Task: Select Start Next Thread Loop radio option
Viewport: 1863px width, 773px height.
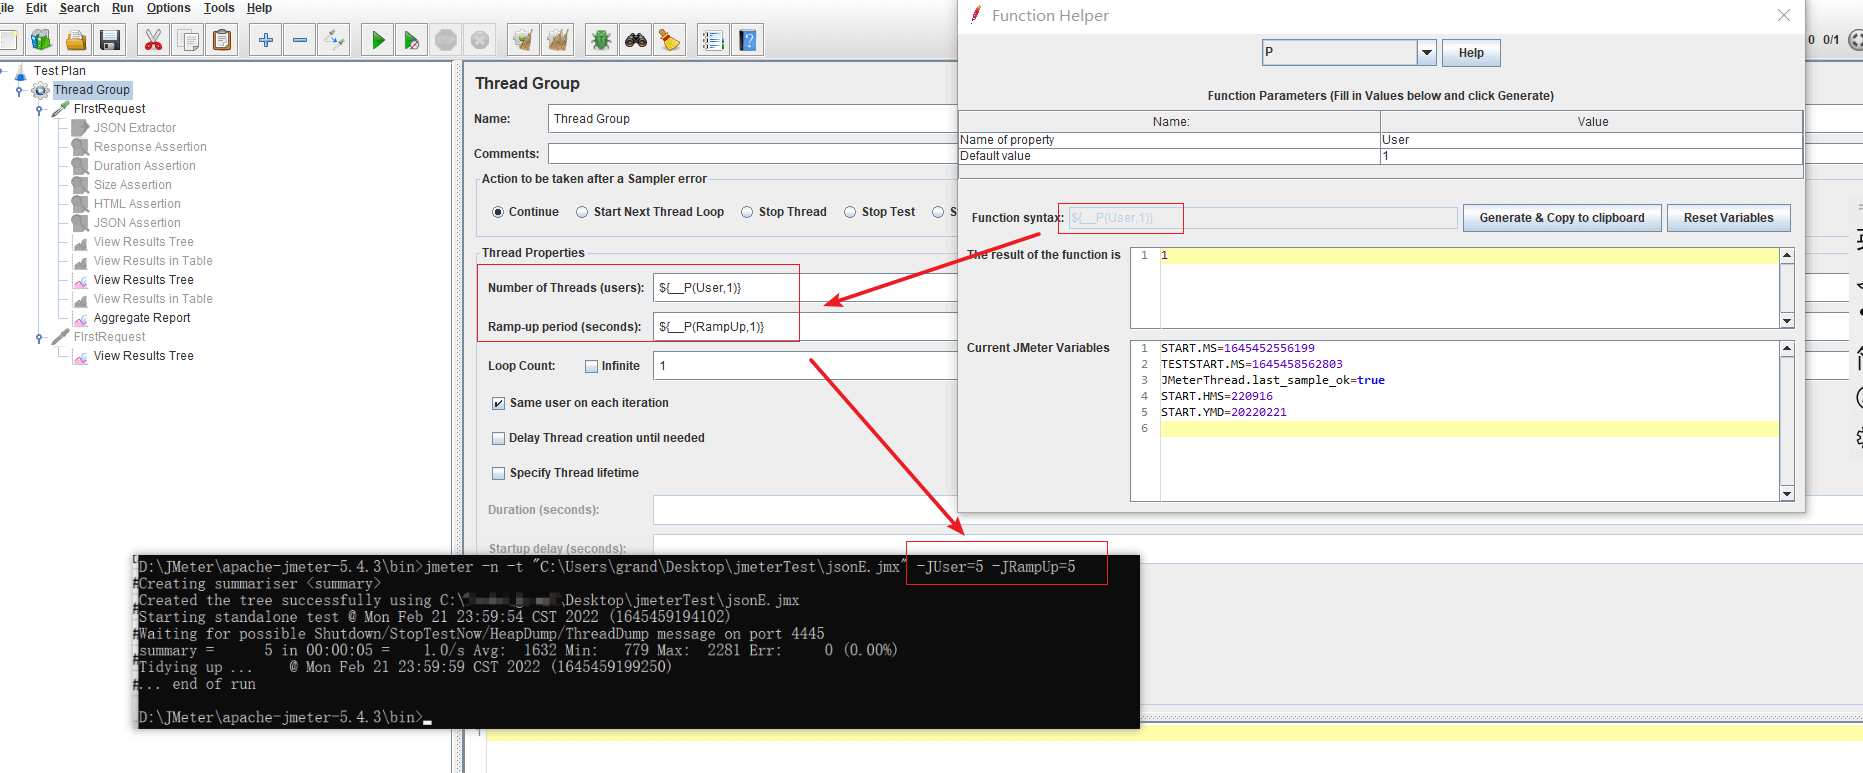Action: tap(582, 212)
